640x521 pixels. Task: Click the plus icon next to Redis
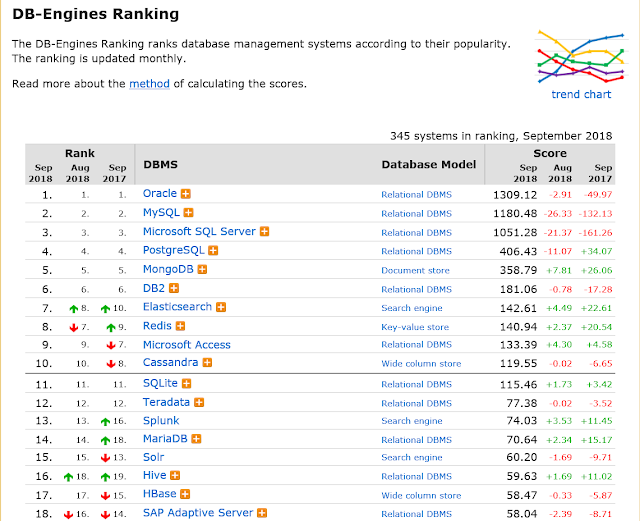180,326
